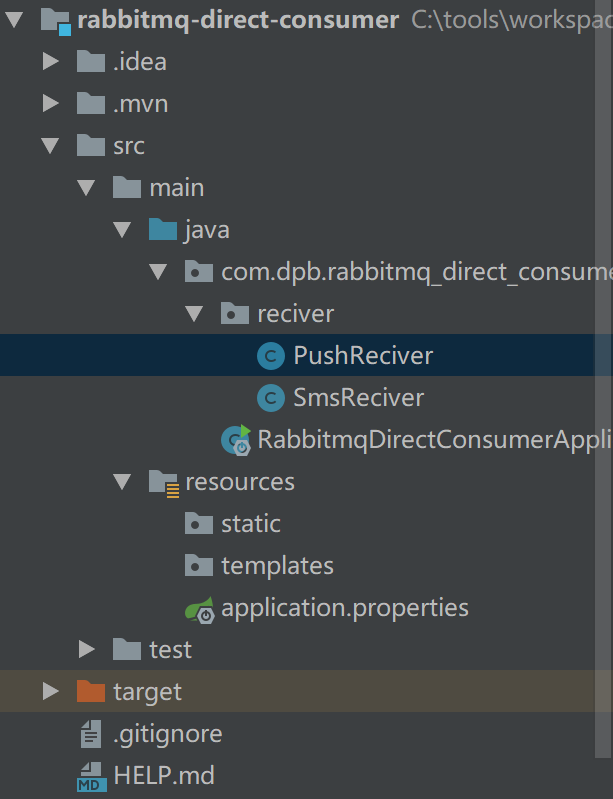The height and width of the screenshot is (799, 613).
Task: Select the SmsReciver class name
Action: click(358, 398)
